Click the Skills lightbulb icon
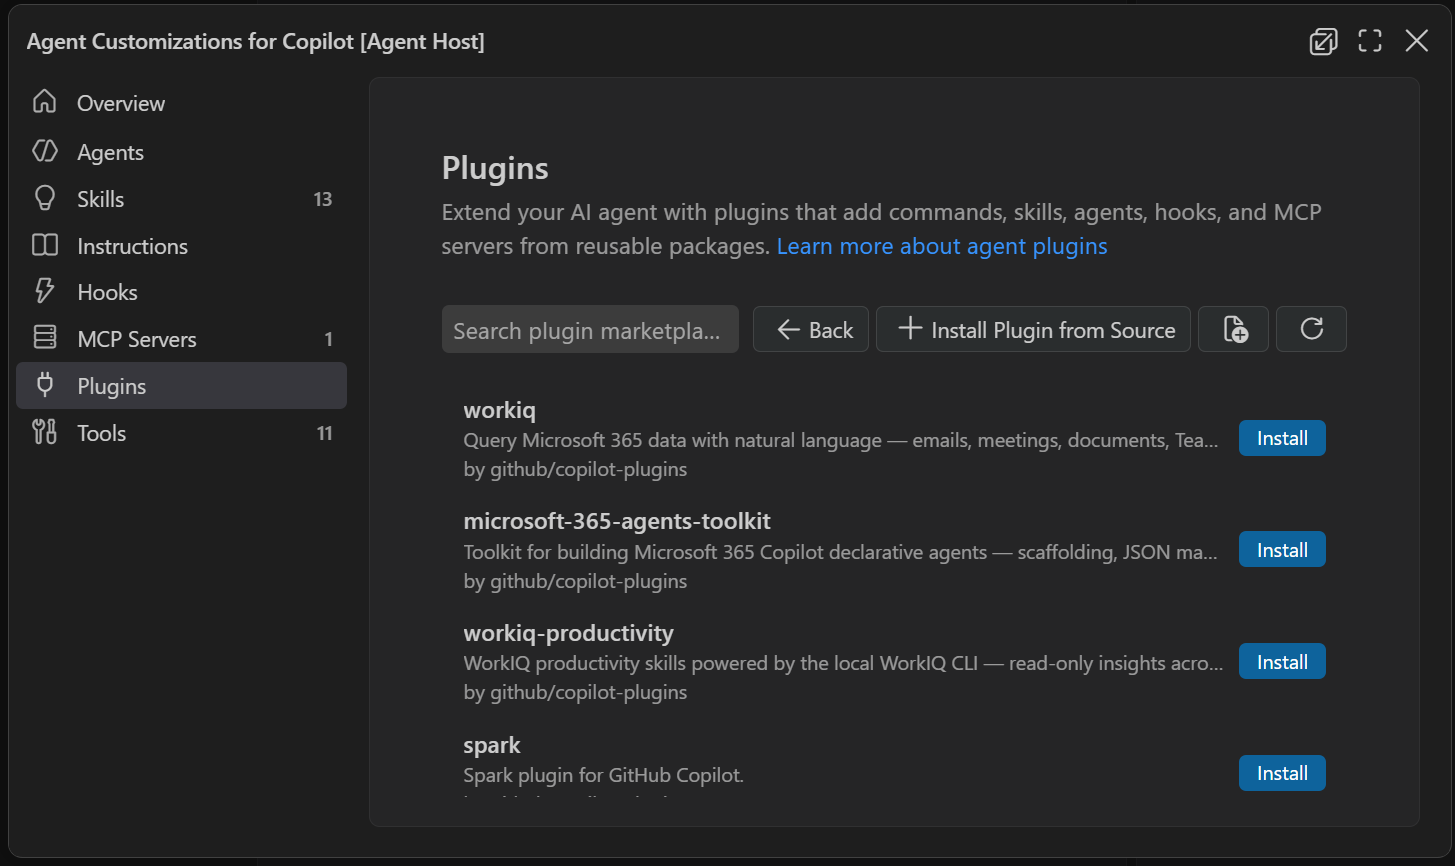This screenshot has height=866, width=1455. click(44, 198)
